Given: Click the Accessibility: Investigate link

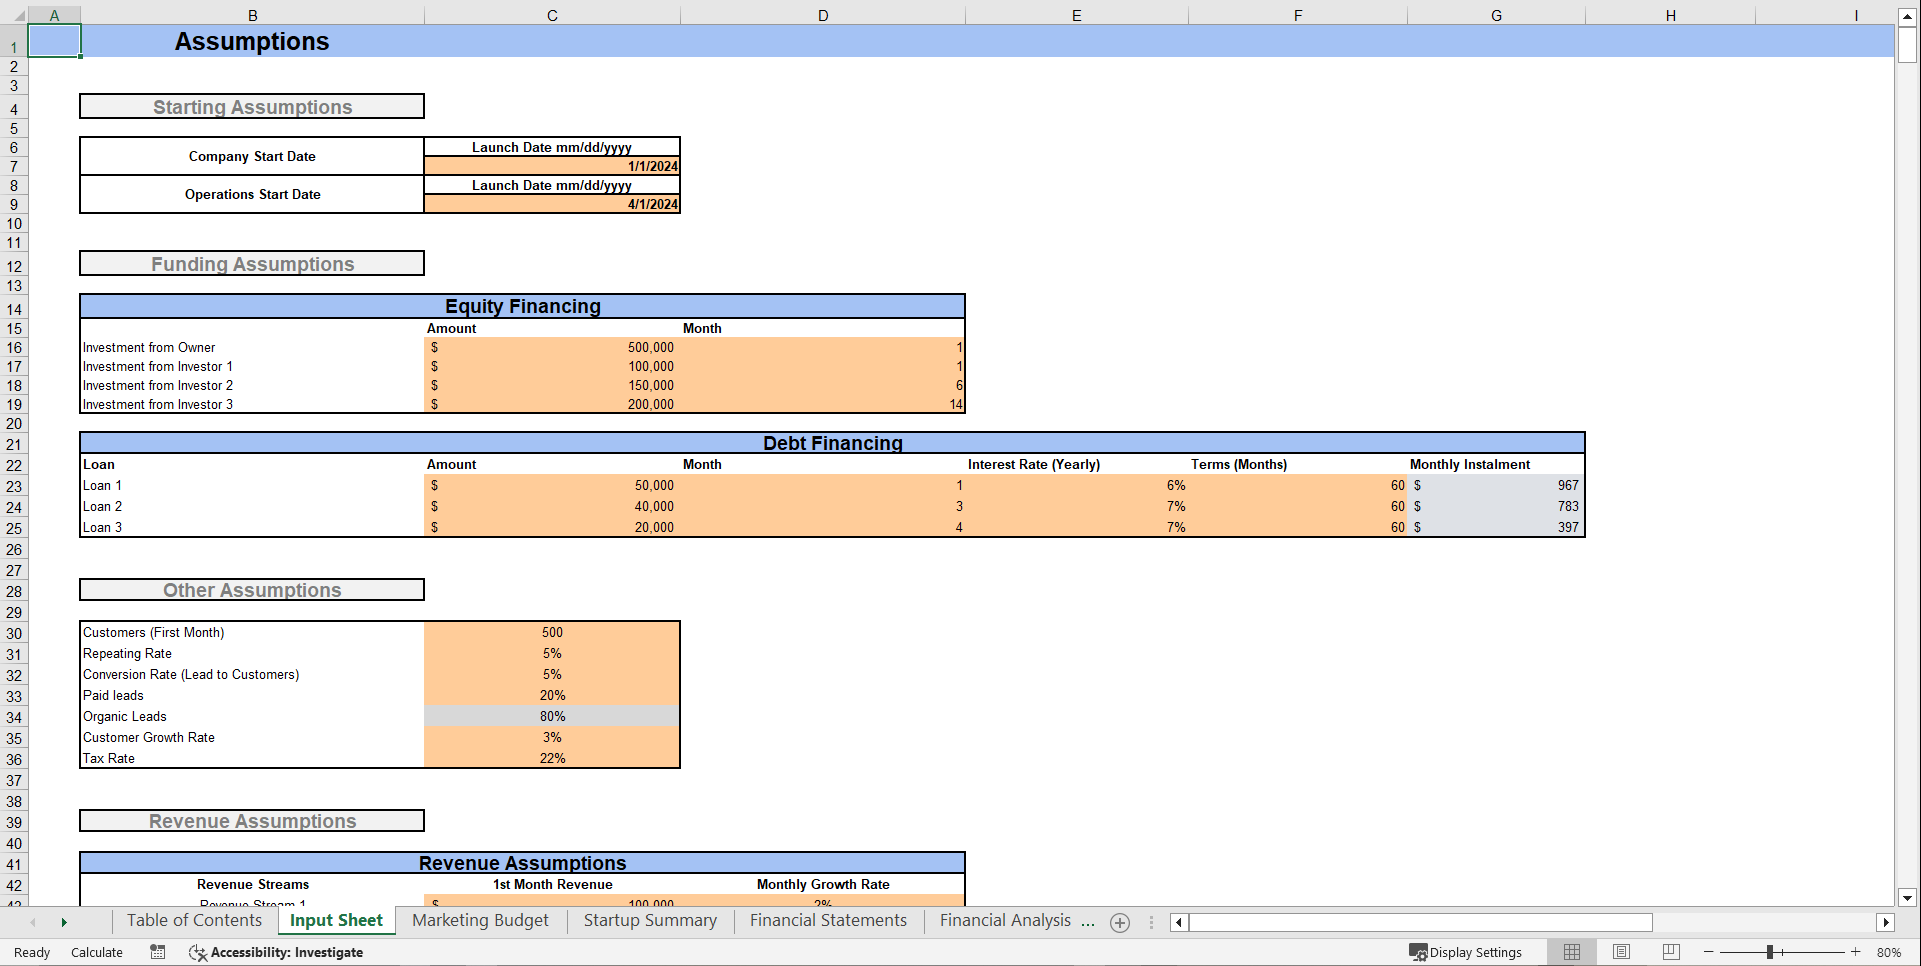Looking at the screenshot, I should [x=287, y=952].
